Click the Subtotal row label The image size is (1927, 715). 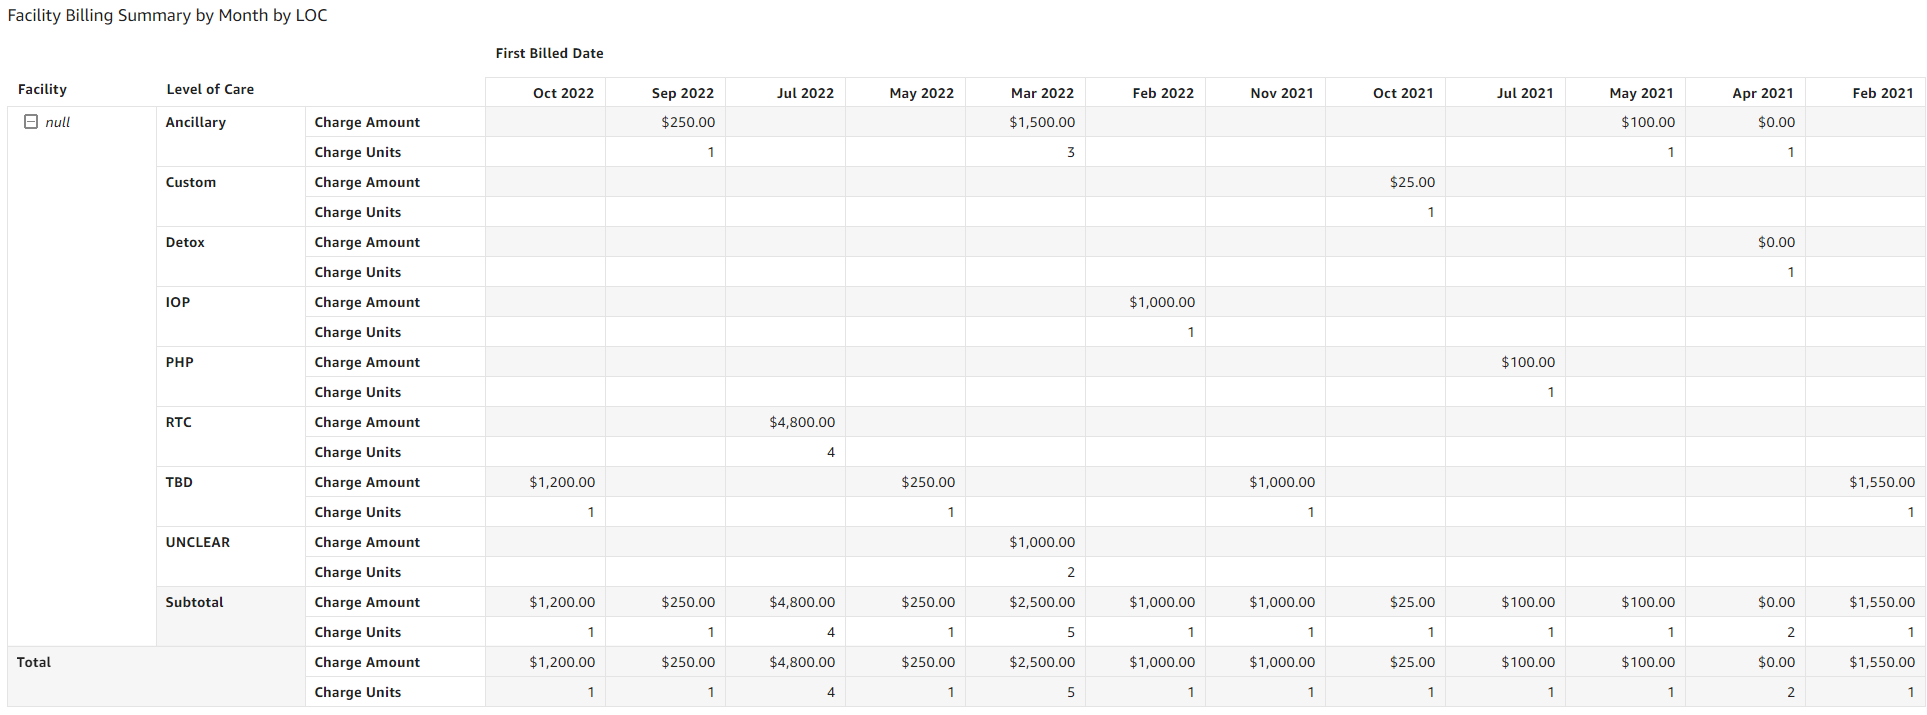click(195, 602)
